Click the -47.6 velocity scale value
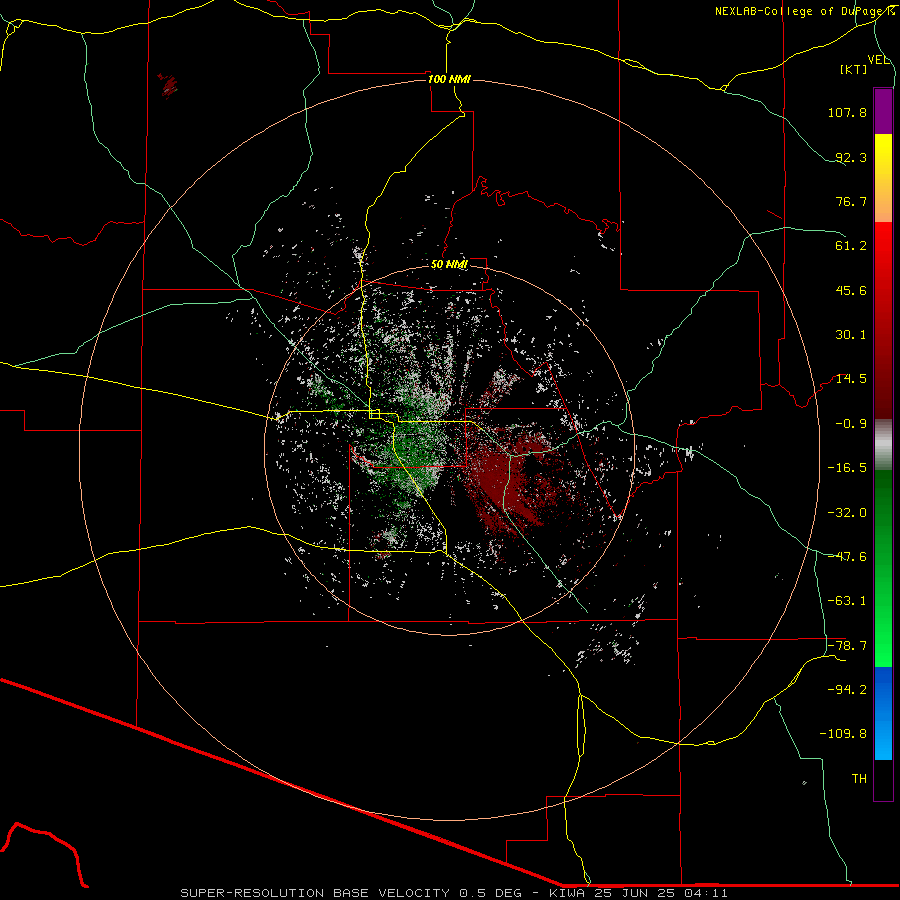Image resolution: width=900 pixels, height=900 pixels. [x=847, y=557]
